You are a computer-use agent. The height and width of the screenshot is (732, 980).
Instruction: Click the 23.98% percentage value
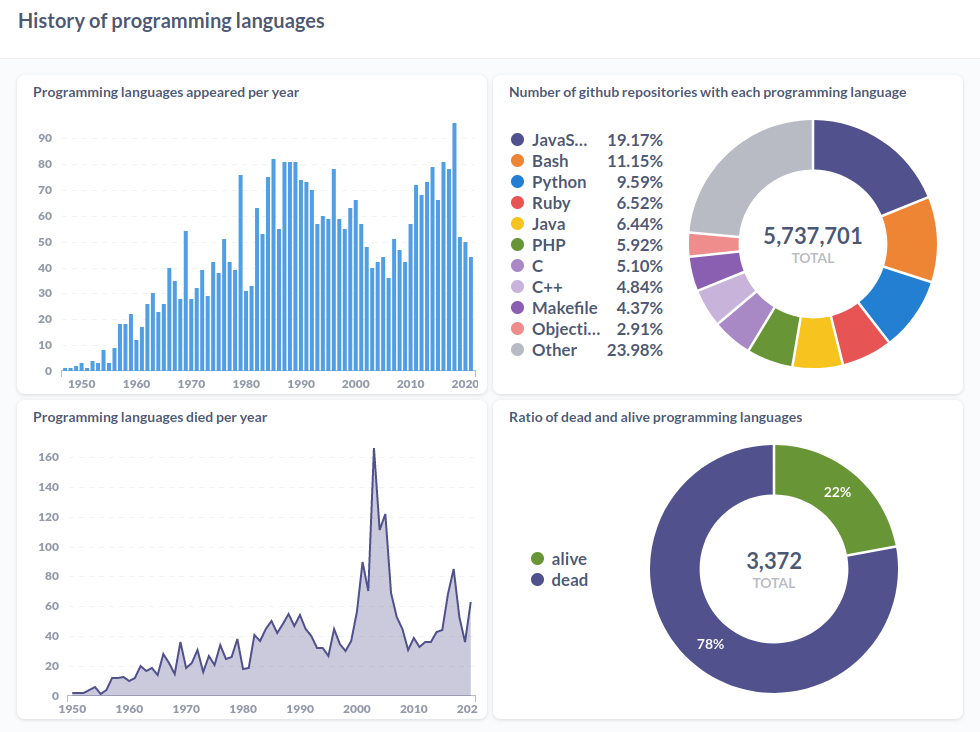point(634,350)
